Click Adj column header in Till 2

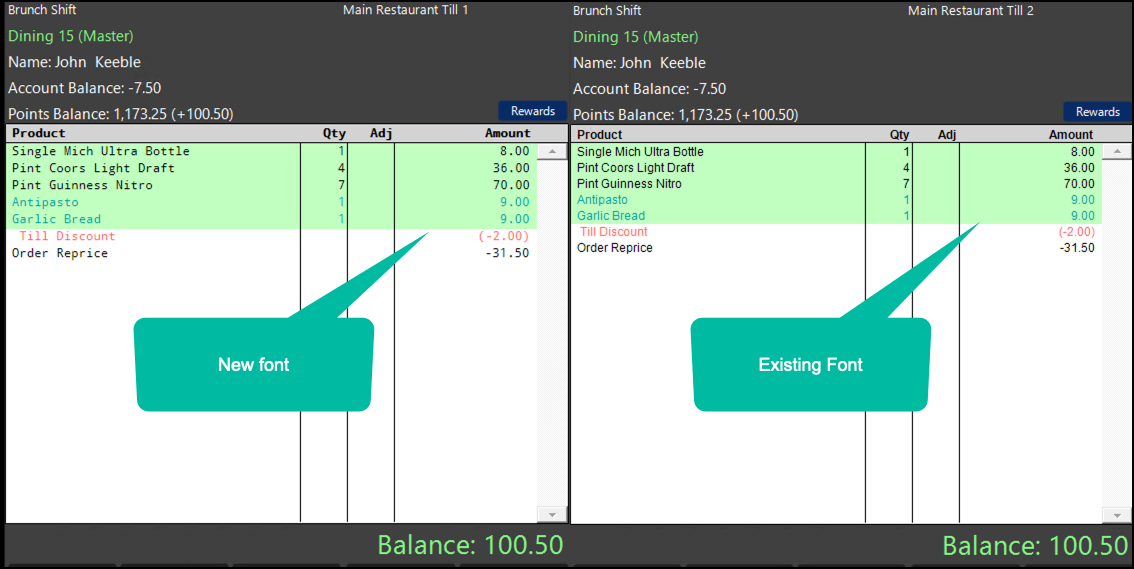coord(947,134)
